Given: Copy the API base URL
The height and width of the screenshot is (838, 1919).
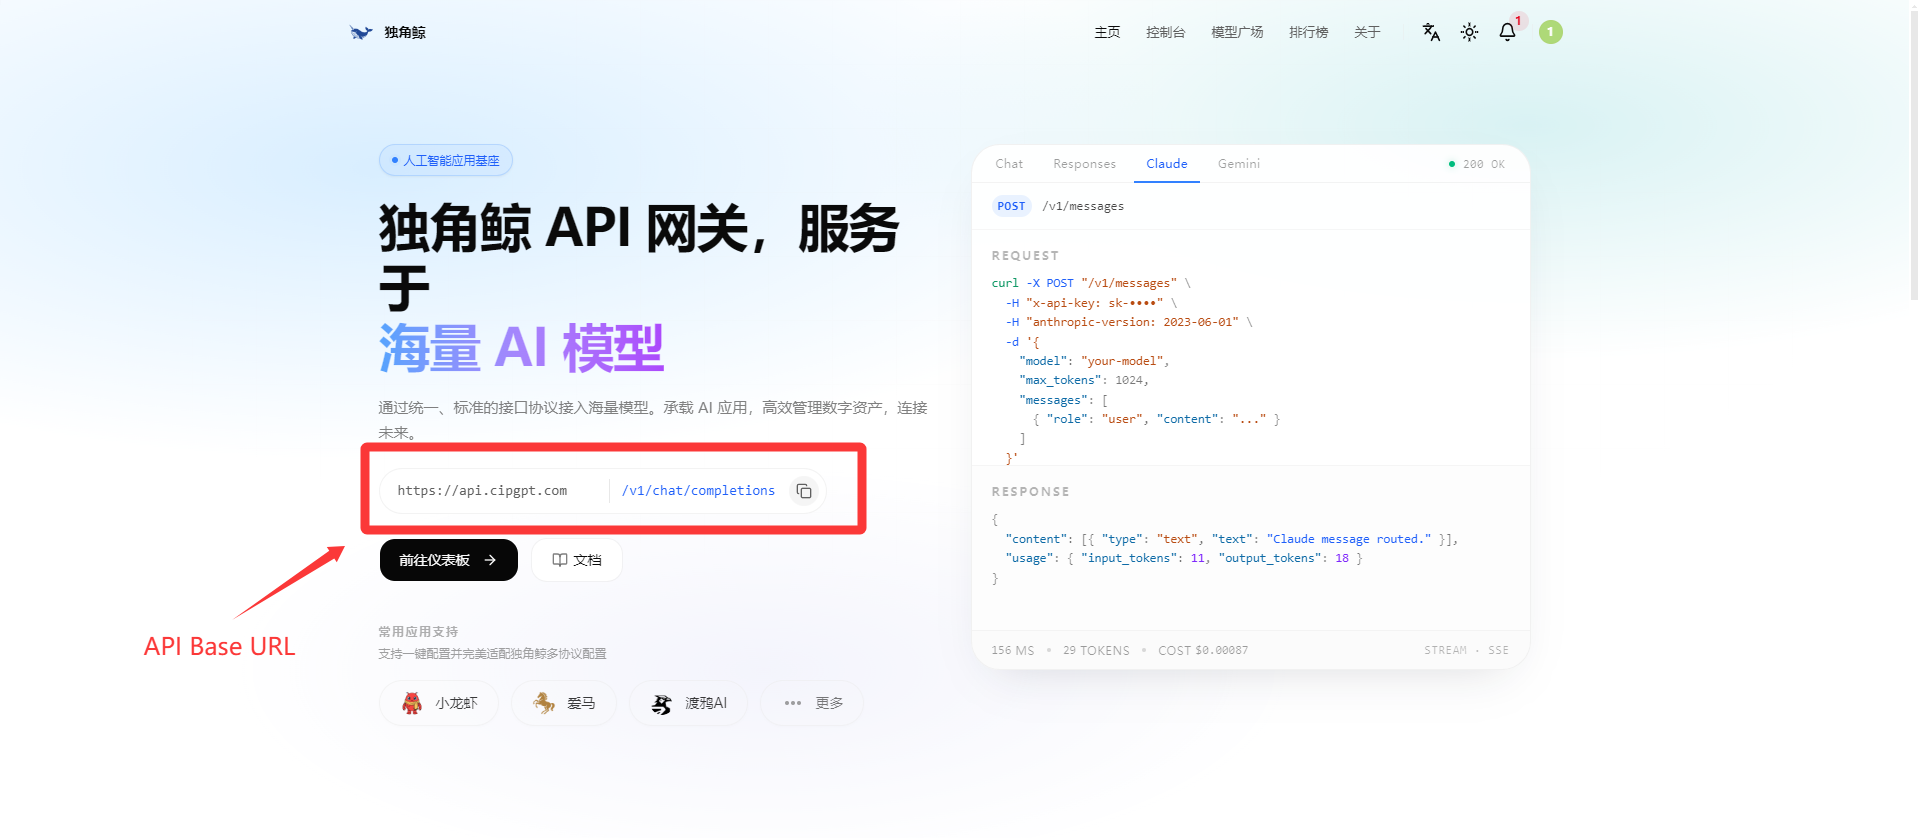Looking at the screenshot, I should coord(804,491).
